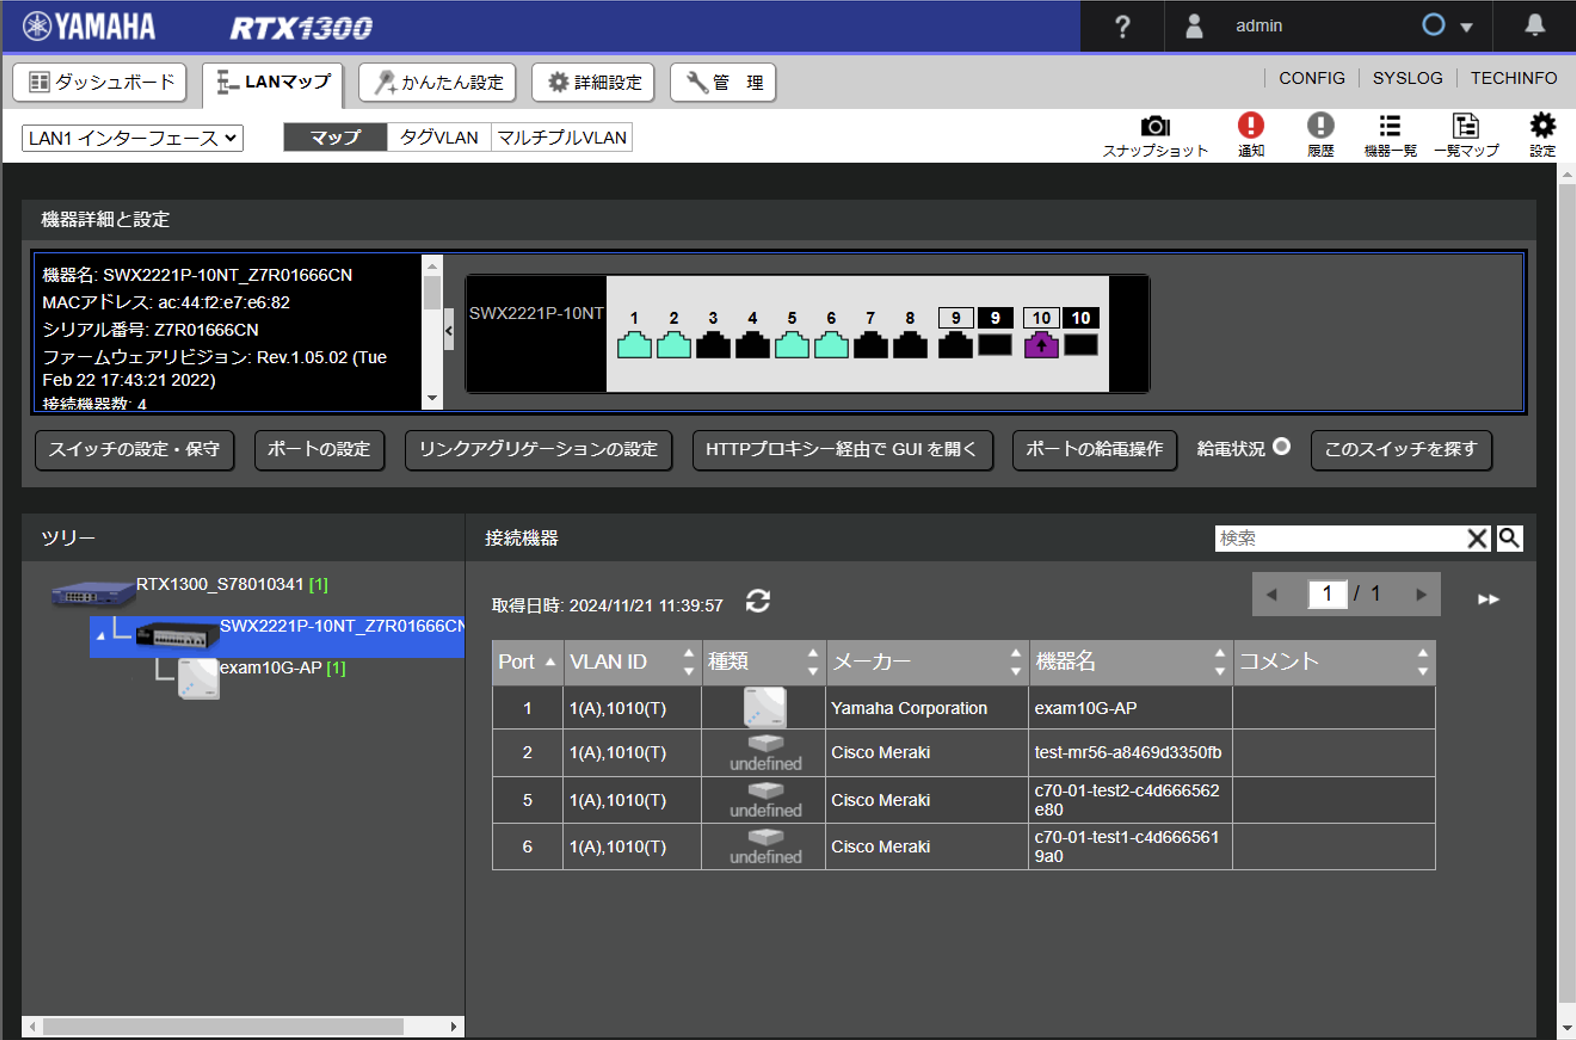Open 詳細設定 tab

click(593, 82)
